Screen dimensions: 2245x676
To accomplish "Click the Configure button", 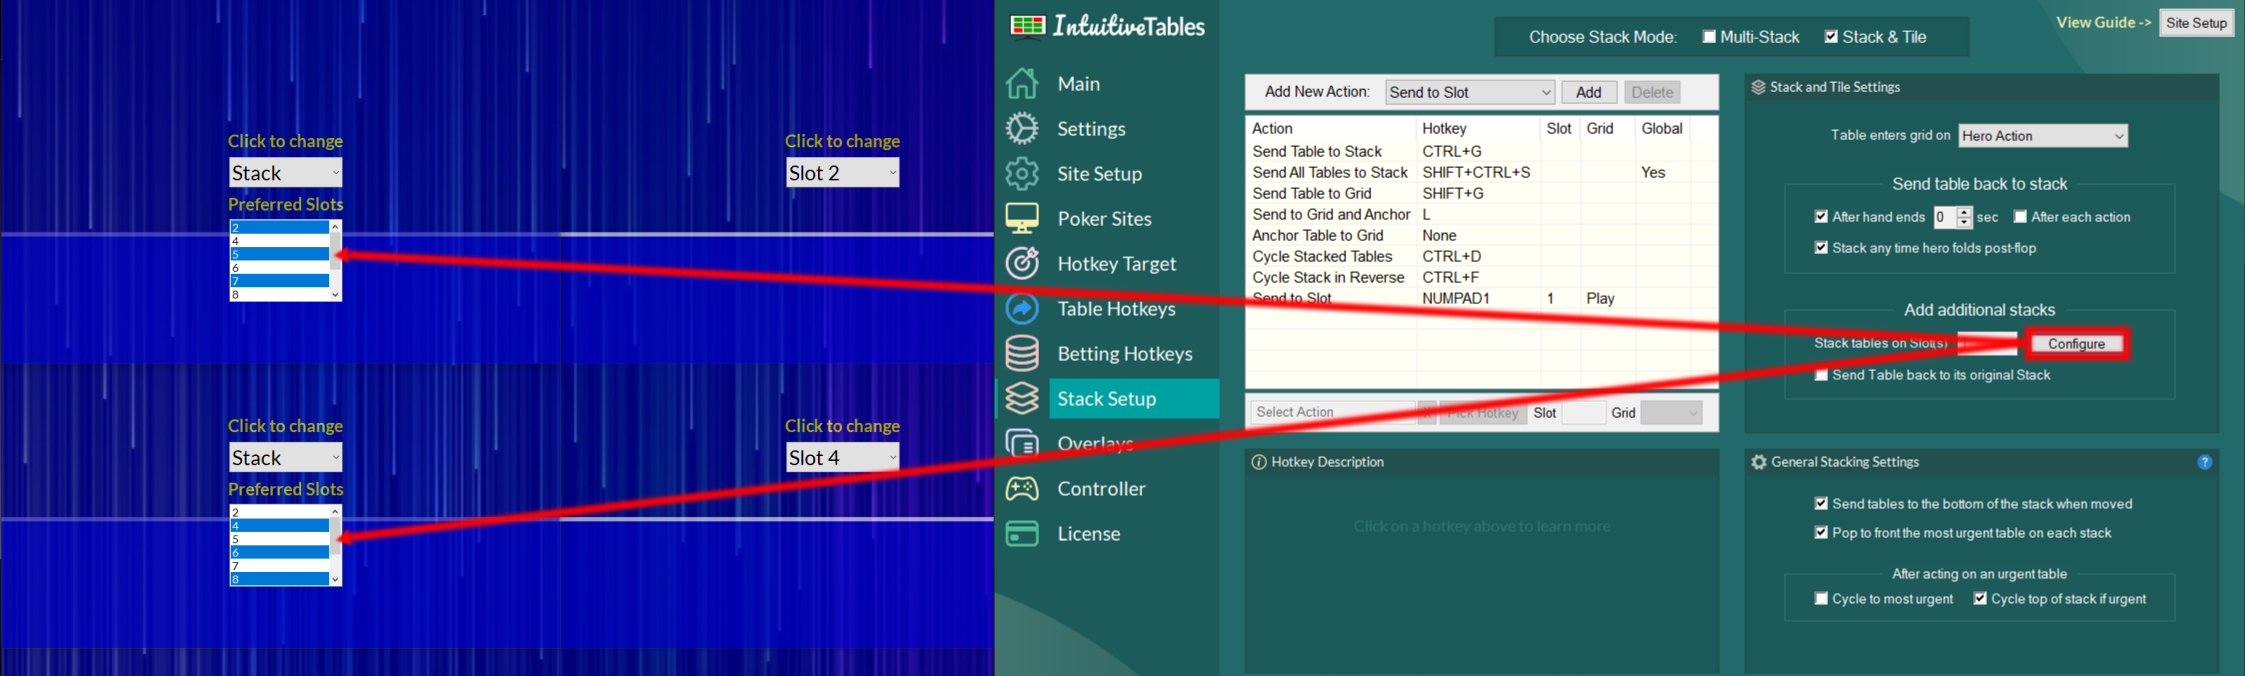I will pyautogui.click(x=2076, y=344).
